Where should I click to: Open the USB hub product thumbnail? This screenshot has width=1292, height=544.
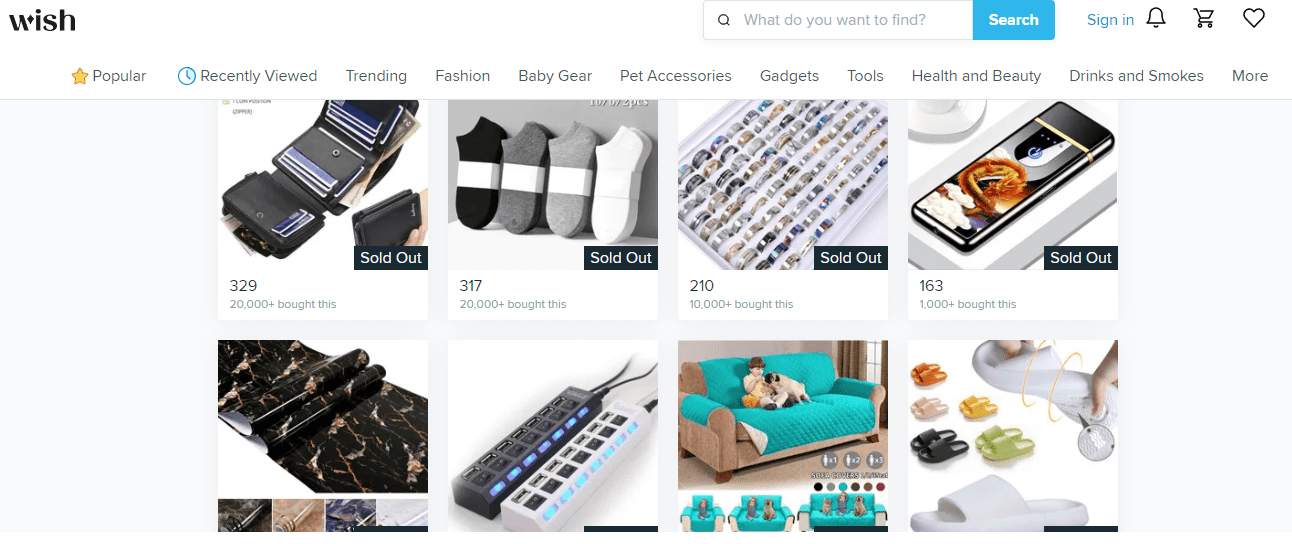coord(553,436)
